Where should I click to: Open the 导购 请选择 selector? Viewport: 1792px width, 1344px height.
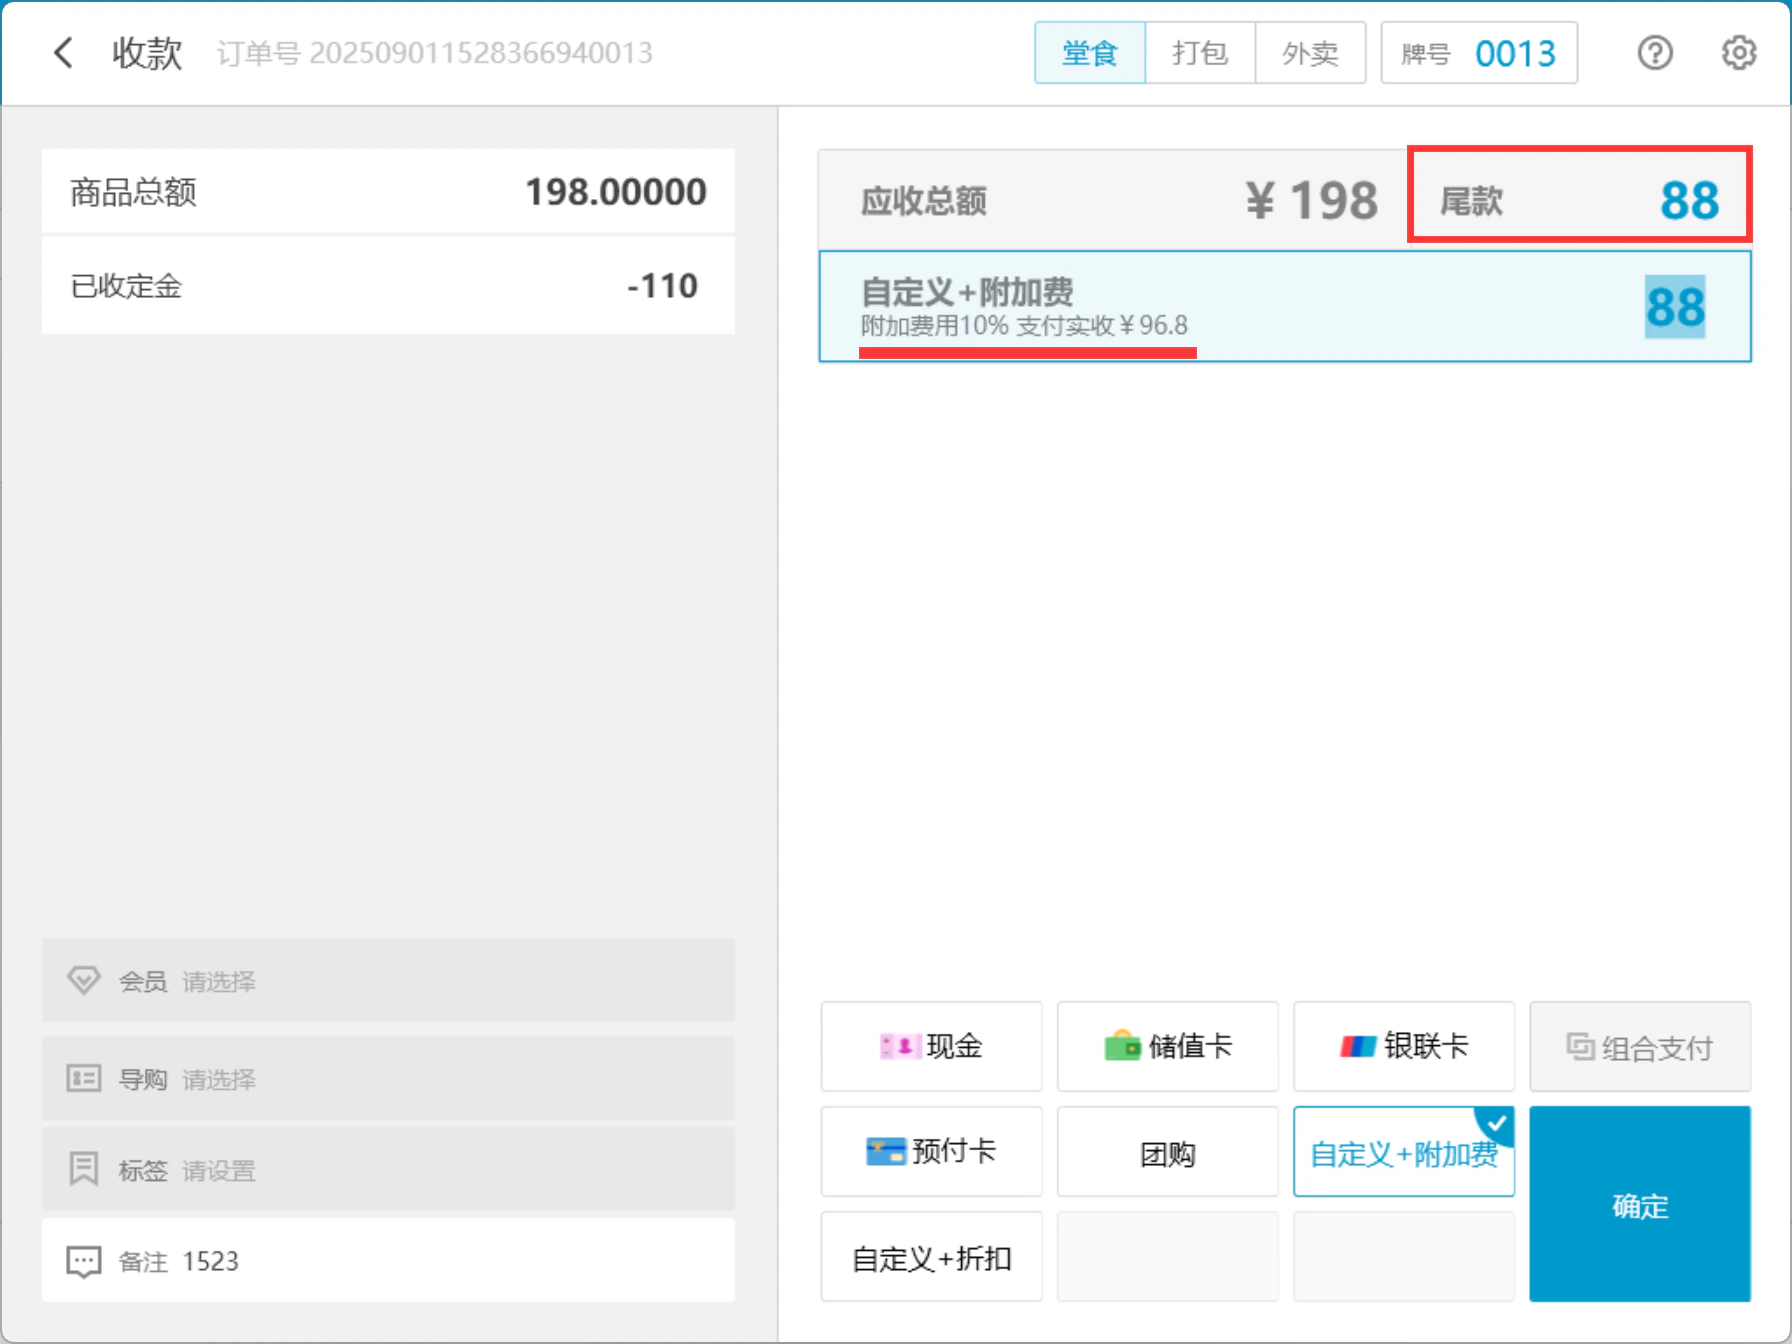388,1078
